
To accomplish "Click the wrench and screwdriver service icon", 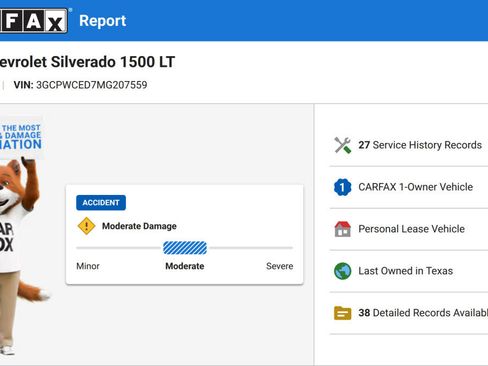I will click(x=343, y=145).
